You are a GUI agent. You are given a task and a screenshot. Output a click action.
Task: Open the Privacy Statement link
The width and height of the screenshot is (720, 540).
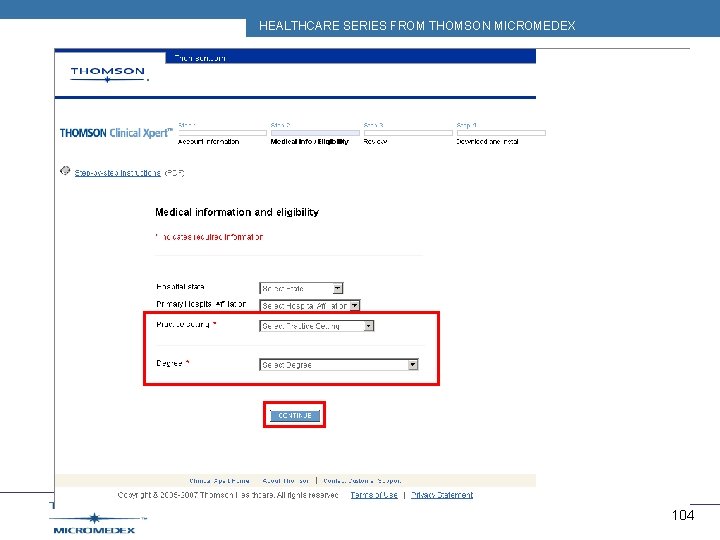[x=442, y=495]
